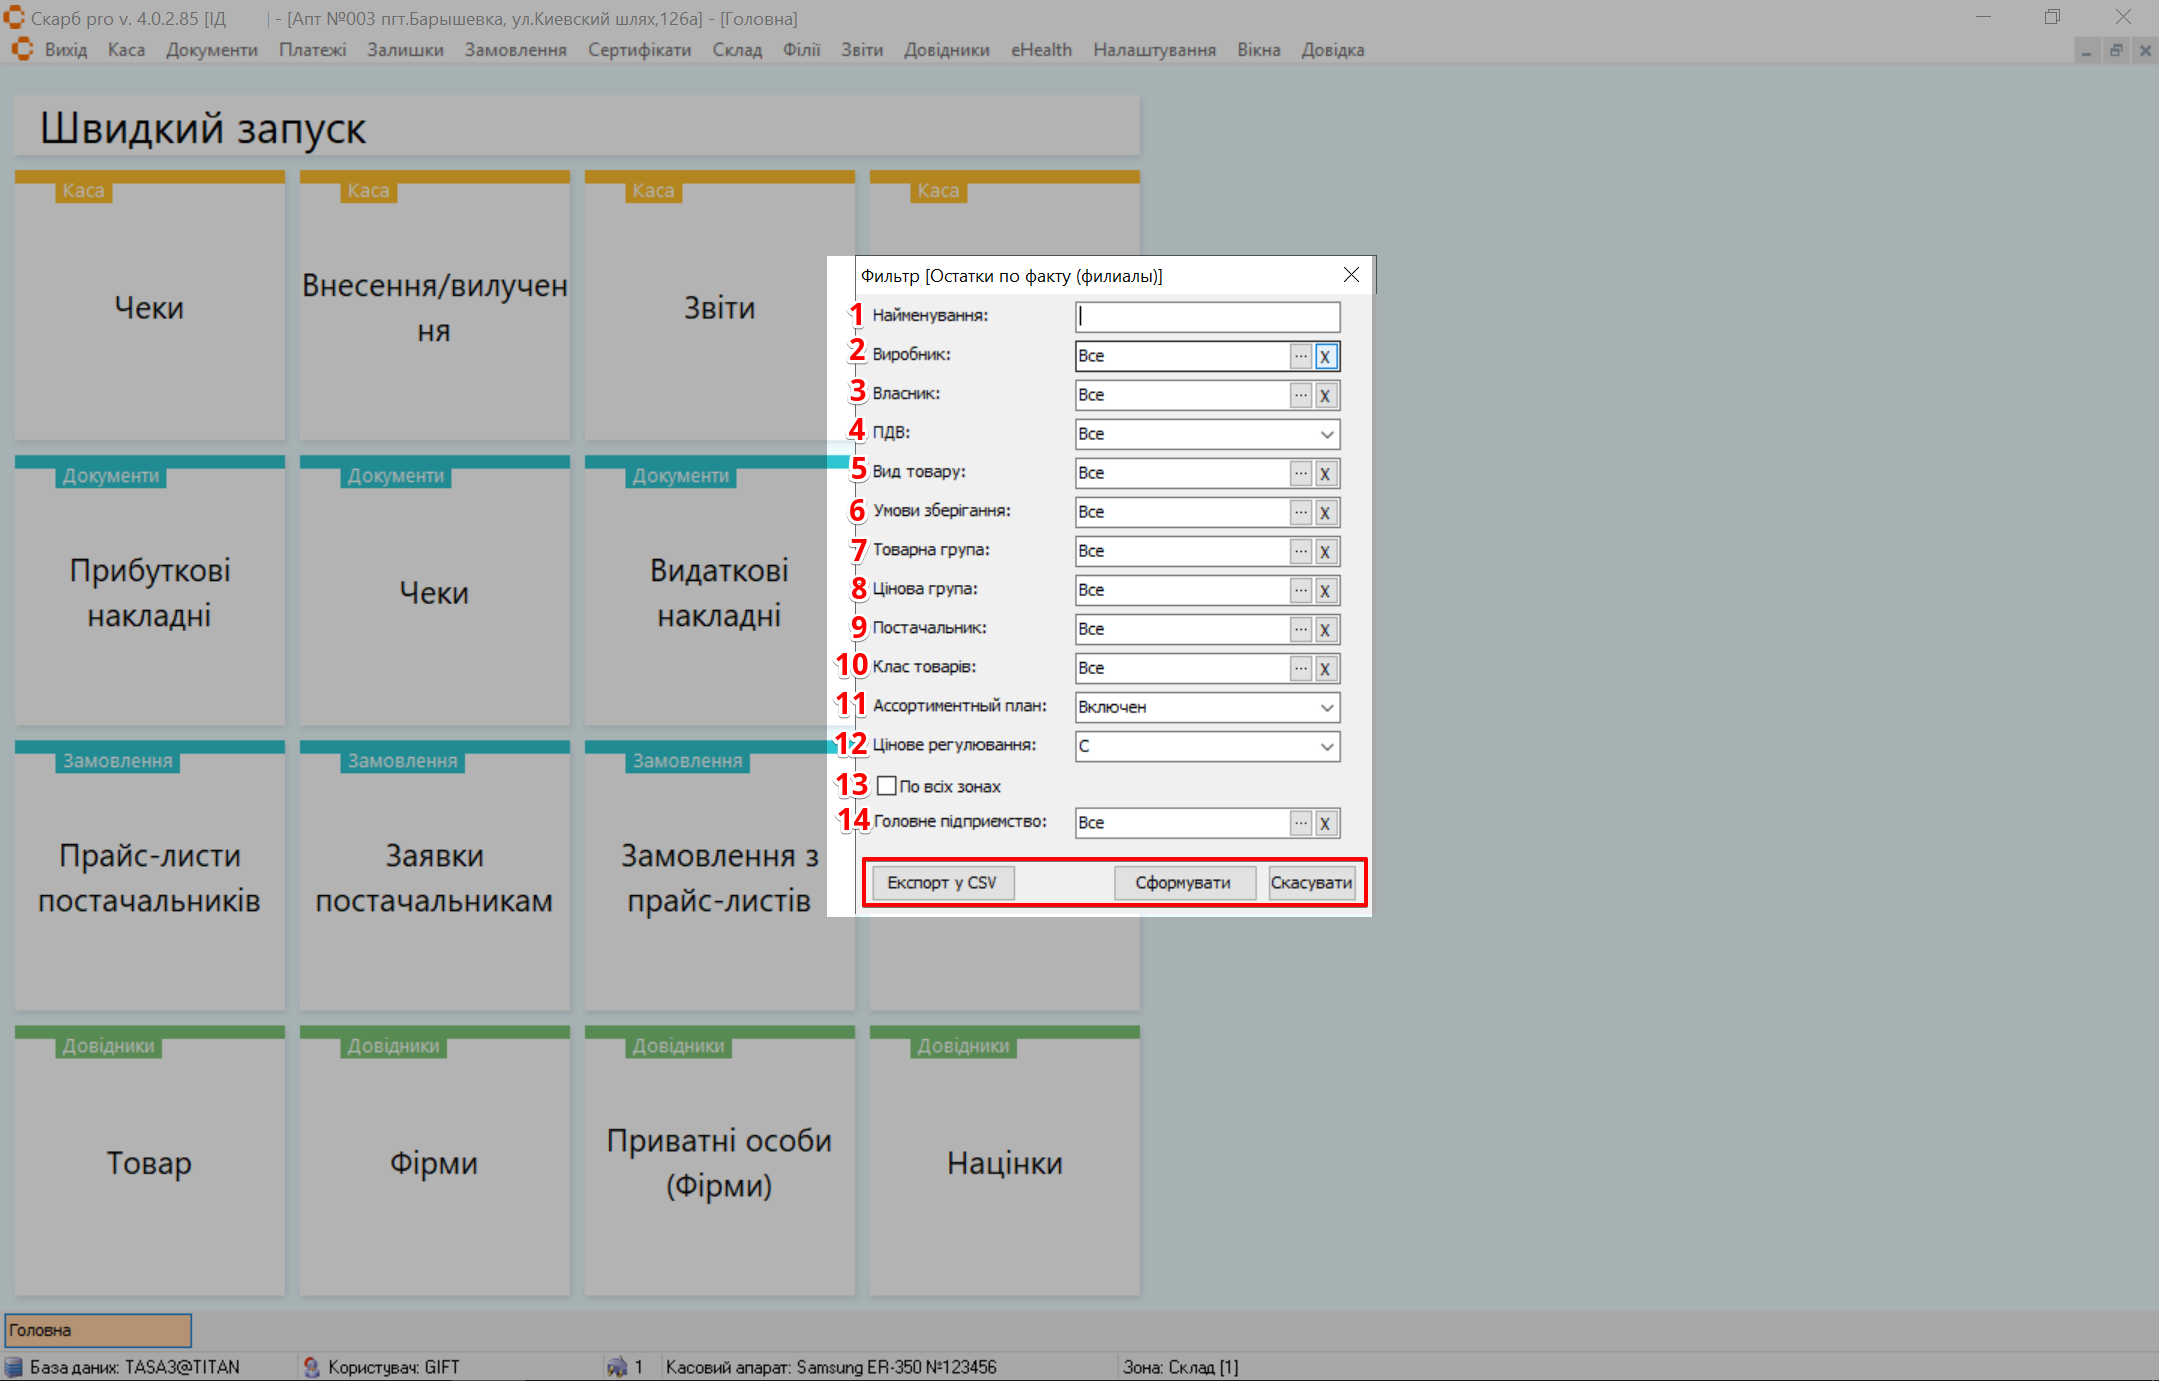Click into the Найменування text field
The width and height of the screenshot is (2159, 1381).
(1207, 317)
